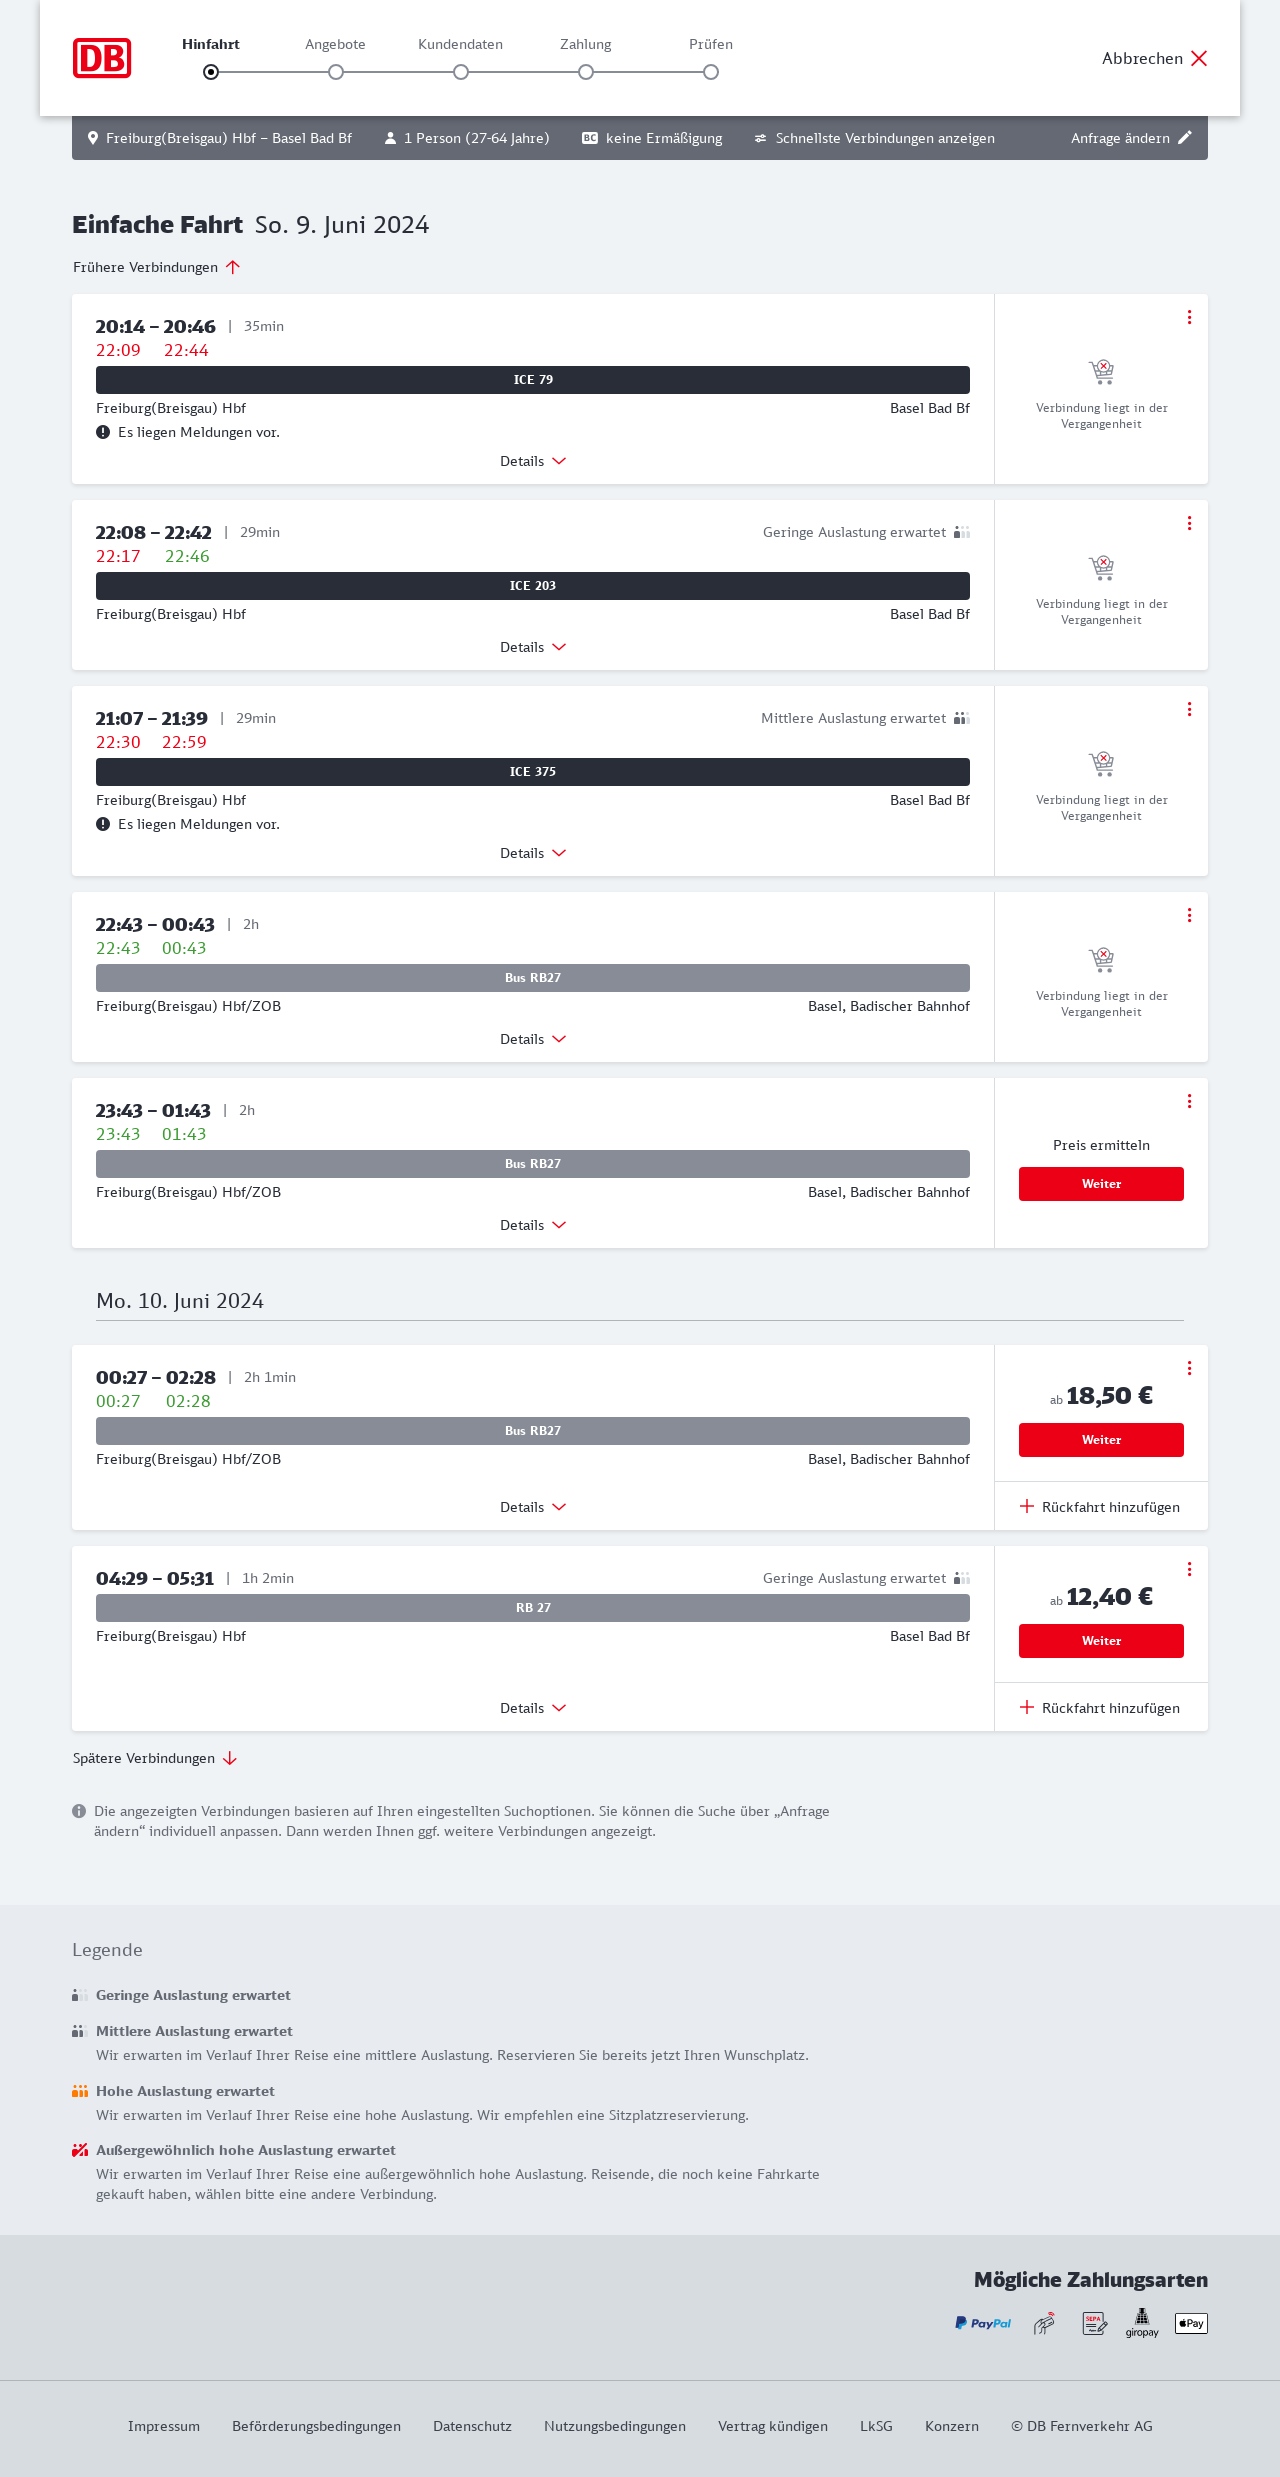Click the pencil icon beside Anfrage ändern
The width and height of the screenshot is (1280, 2477).
pyautogui.click(x=1185, y=138)
